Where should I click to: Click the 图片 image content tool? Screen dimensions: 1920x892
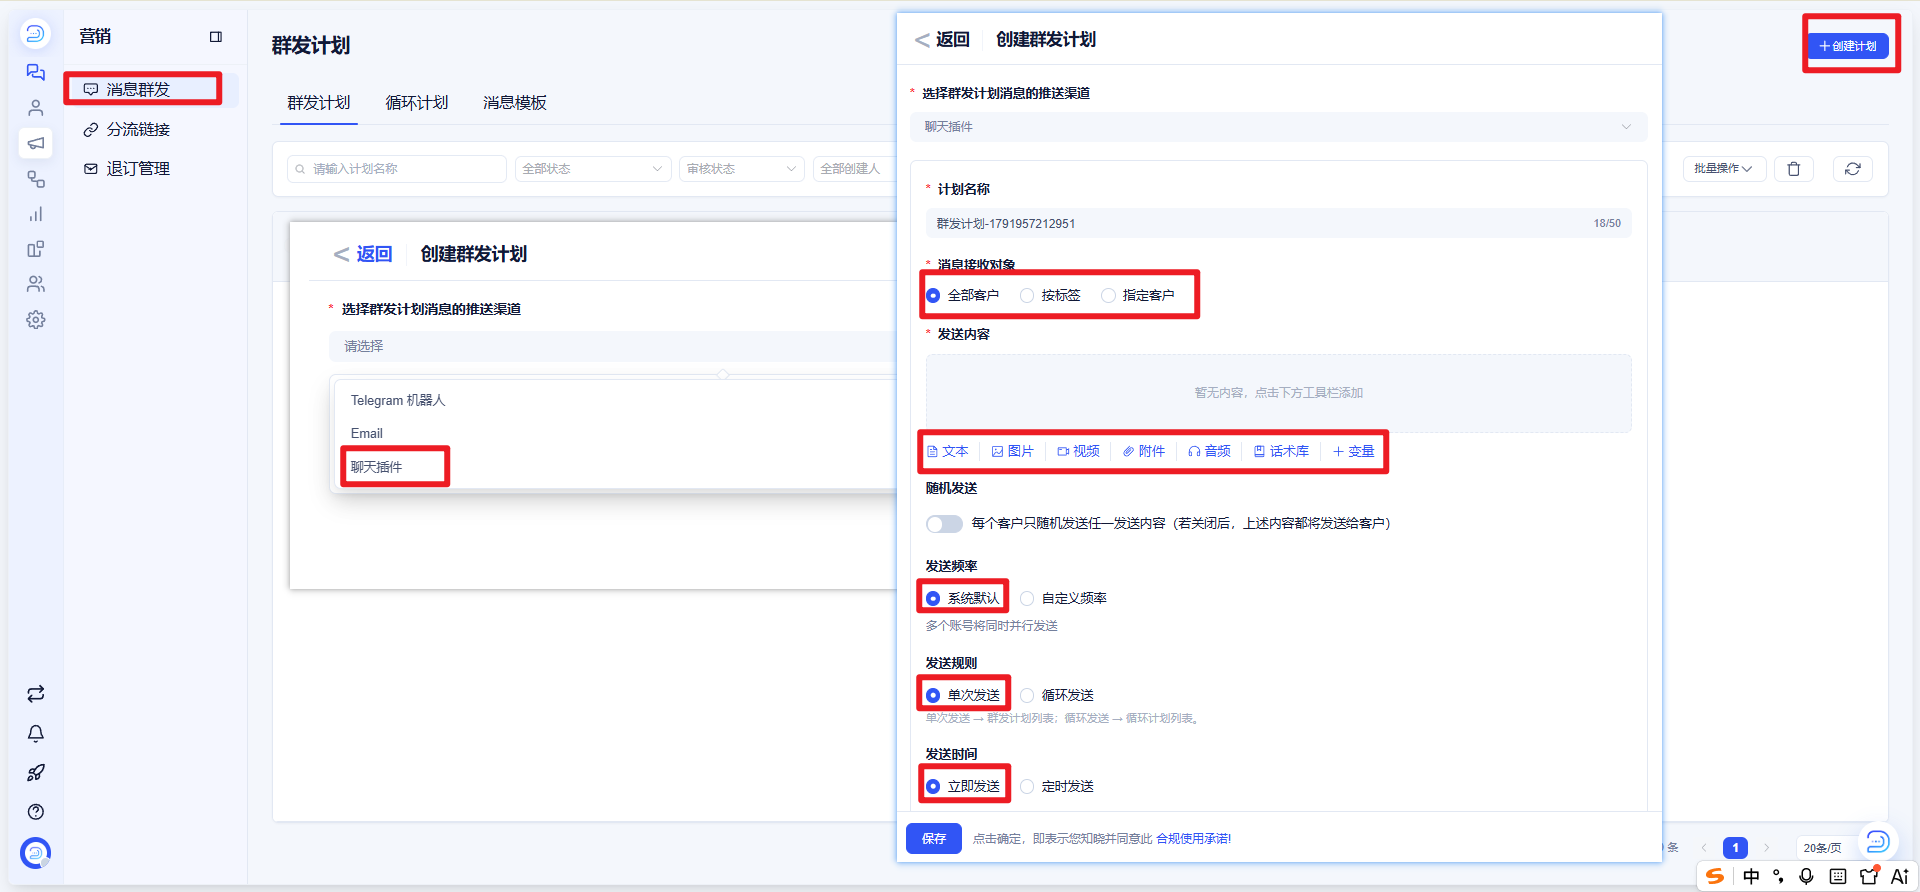click(1012, 452)
